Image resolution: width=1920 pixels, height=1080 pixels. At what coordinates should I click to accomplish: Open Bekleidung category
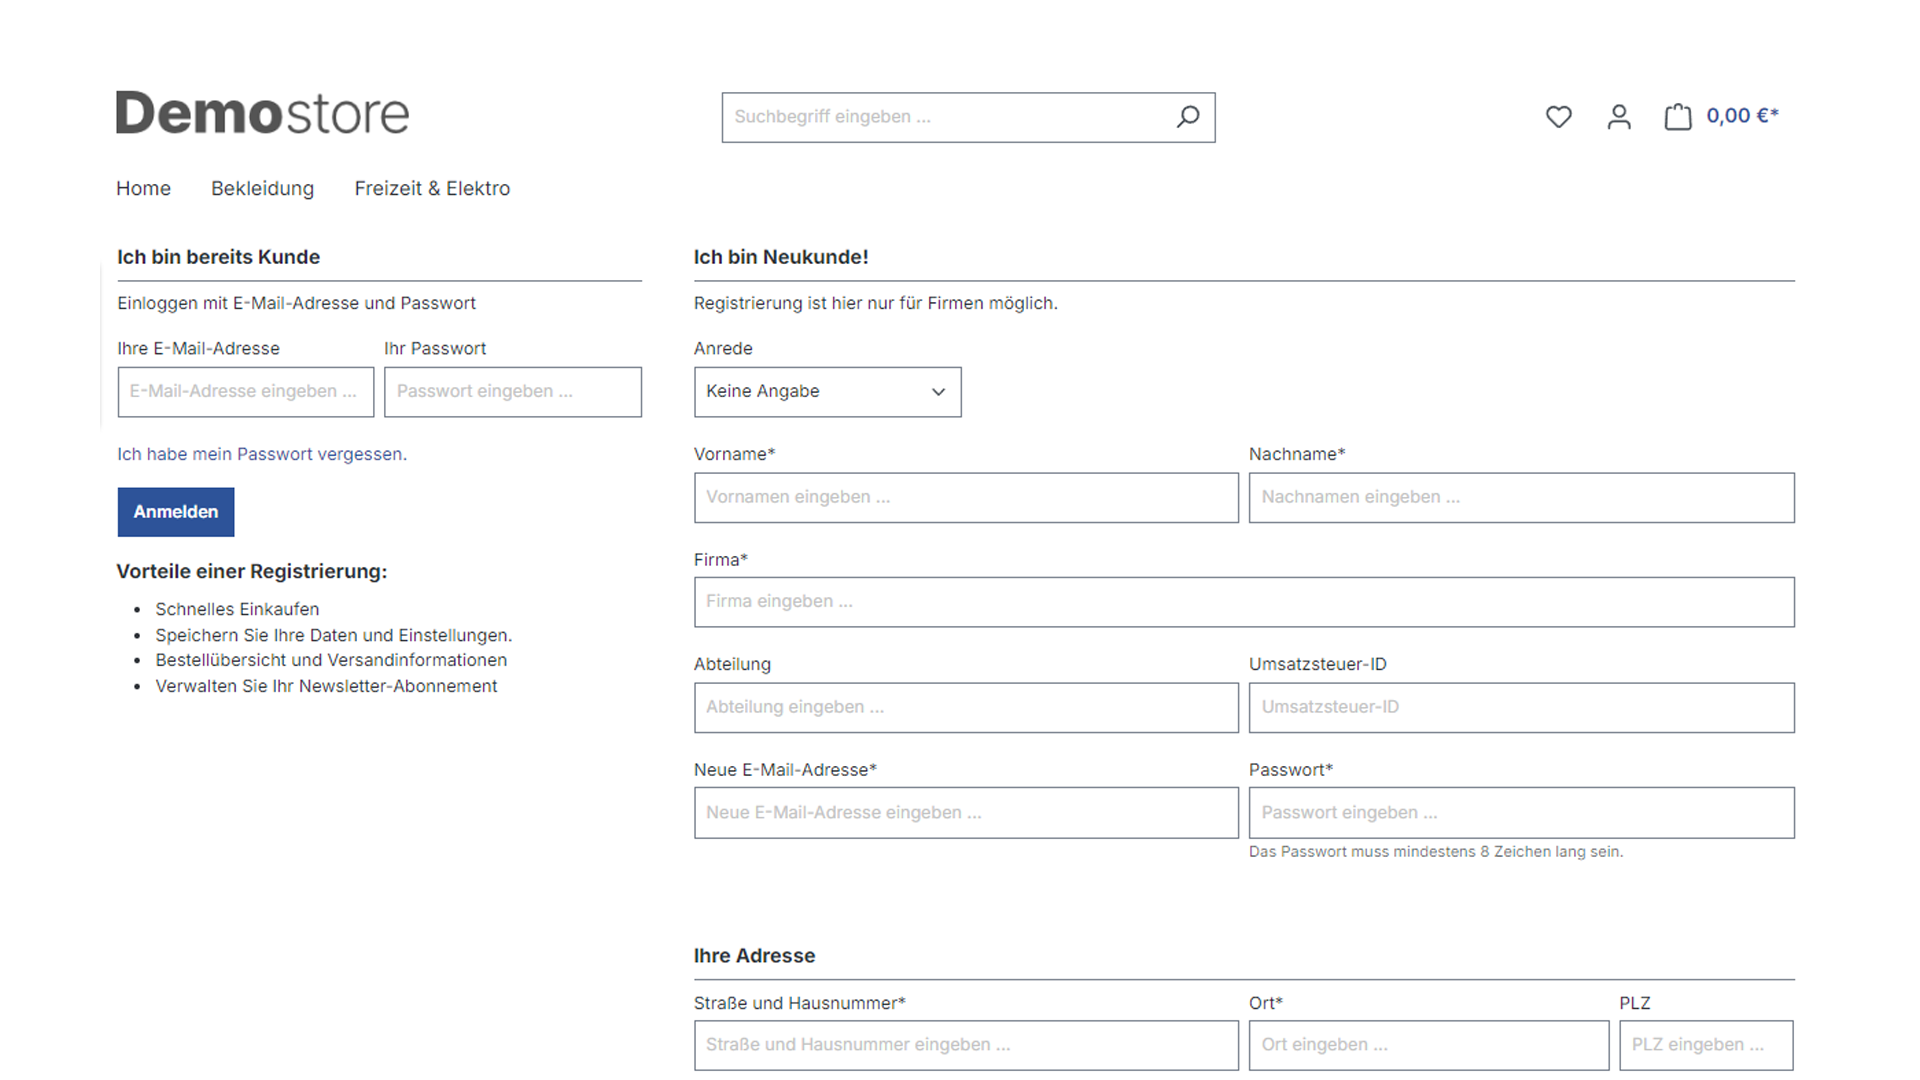[x=262, y=188]
